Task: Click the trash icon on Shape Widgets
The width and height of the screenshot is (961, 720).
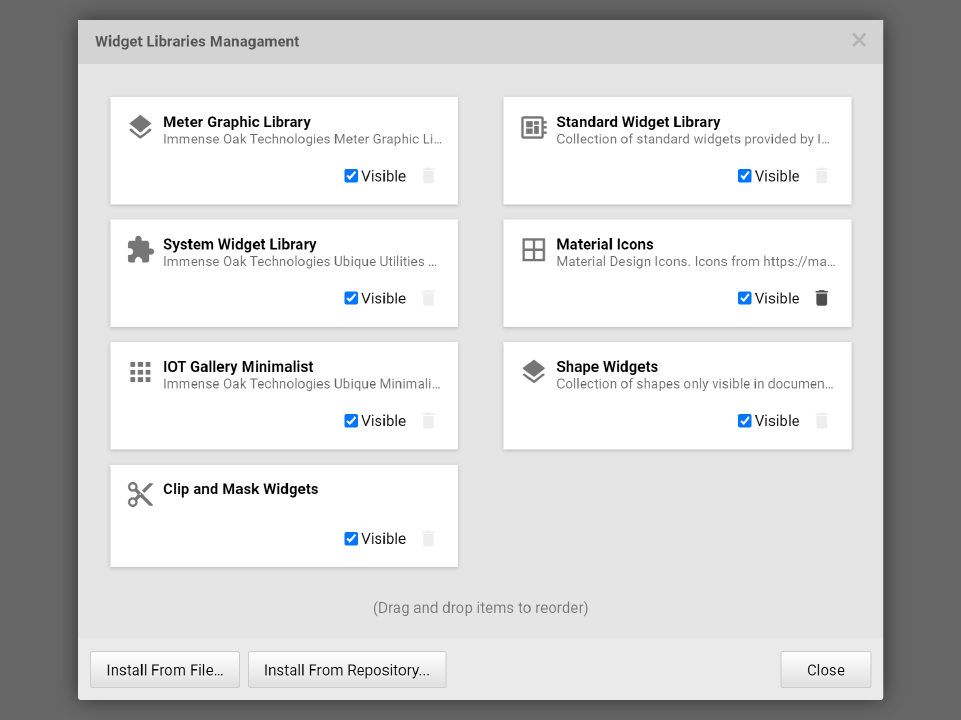Action: (821, 420)
